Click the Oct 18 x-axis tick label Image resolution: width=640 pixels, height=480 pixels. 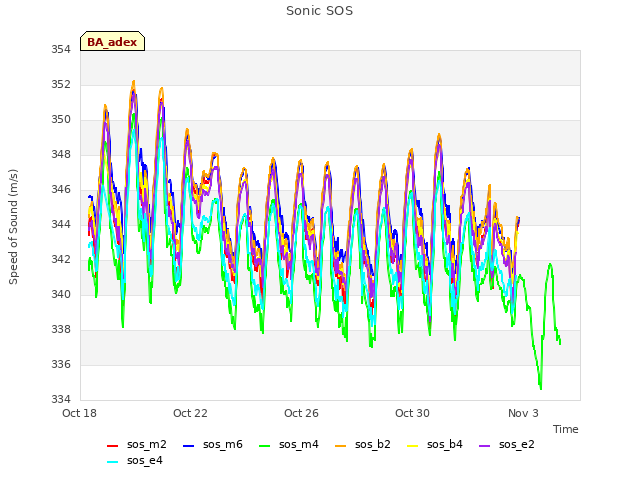(79, 413)
